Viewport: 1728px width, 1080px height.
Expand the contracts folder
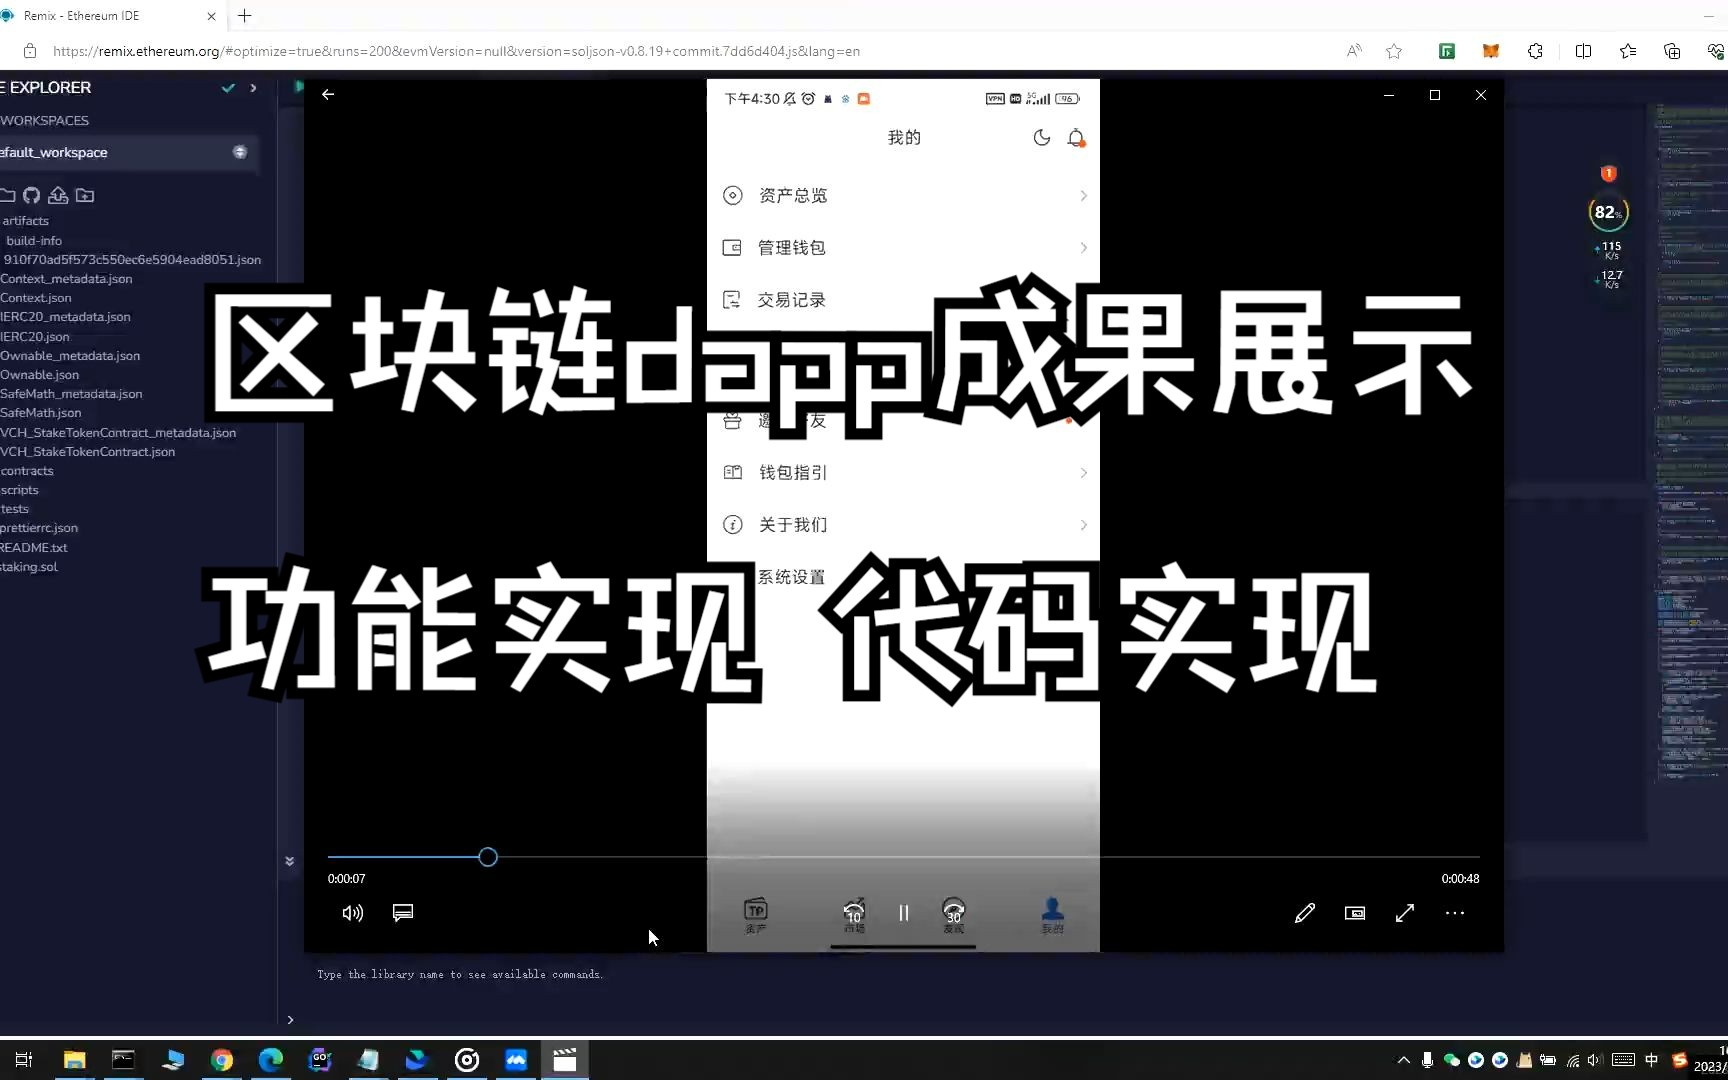(27, 471)
